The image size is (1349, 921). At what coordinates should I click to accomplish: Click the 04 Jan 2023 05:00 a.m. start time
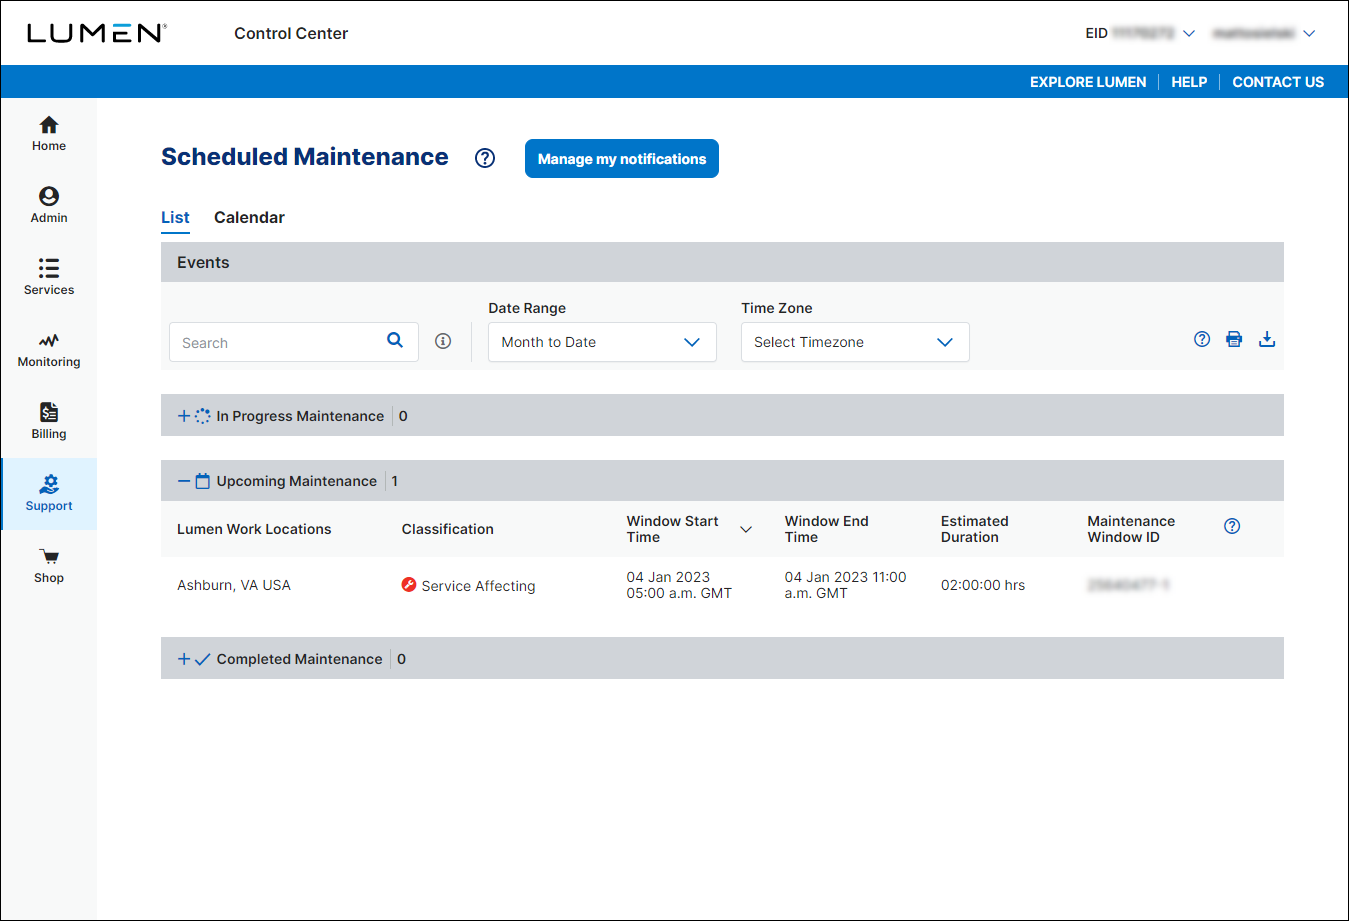(x=679, y=585)
